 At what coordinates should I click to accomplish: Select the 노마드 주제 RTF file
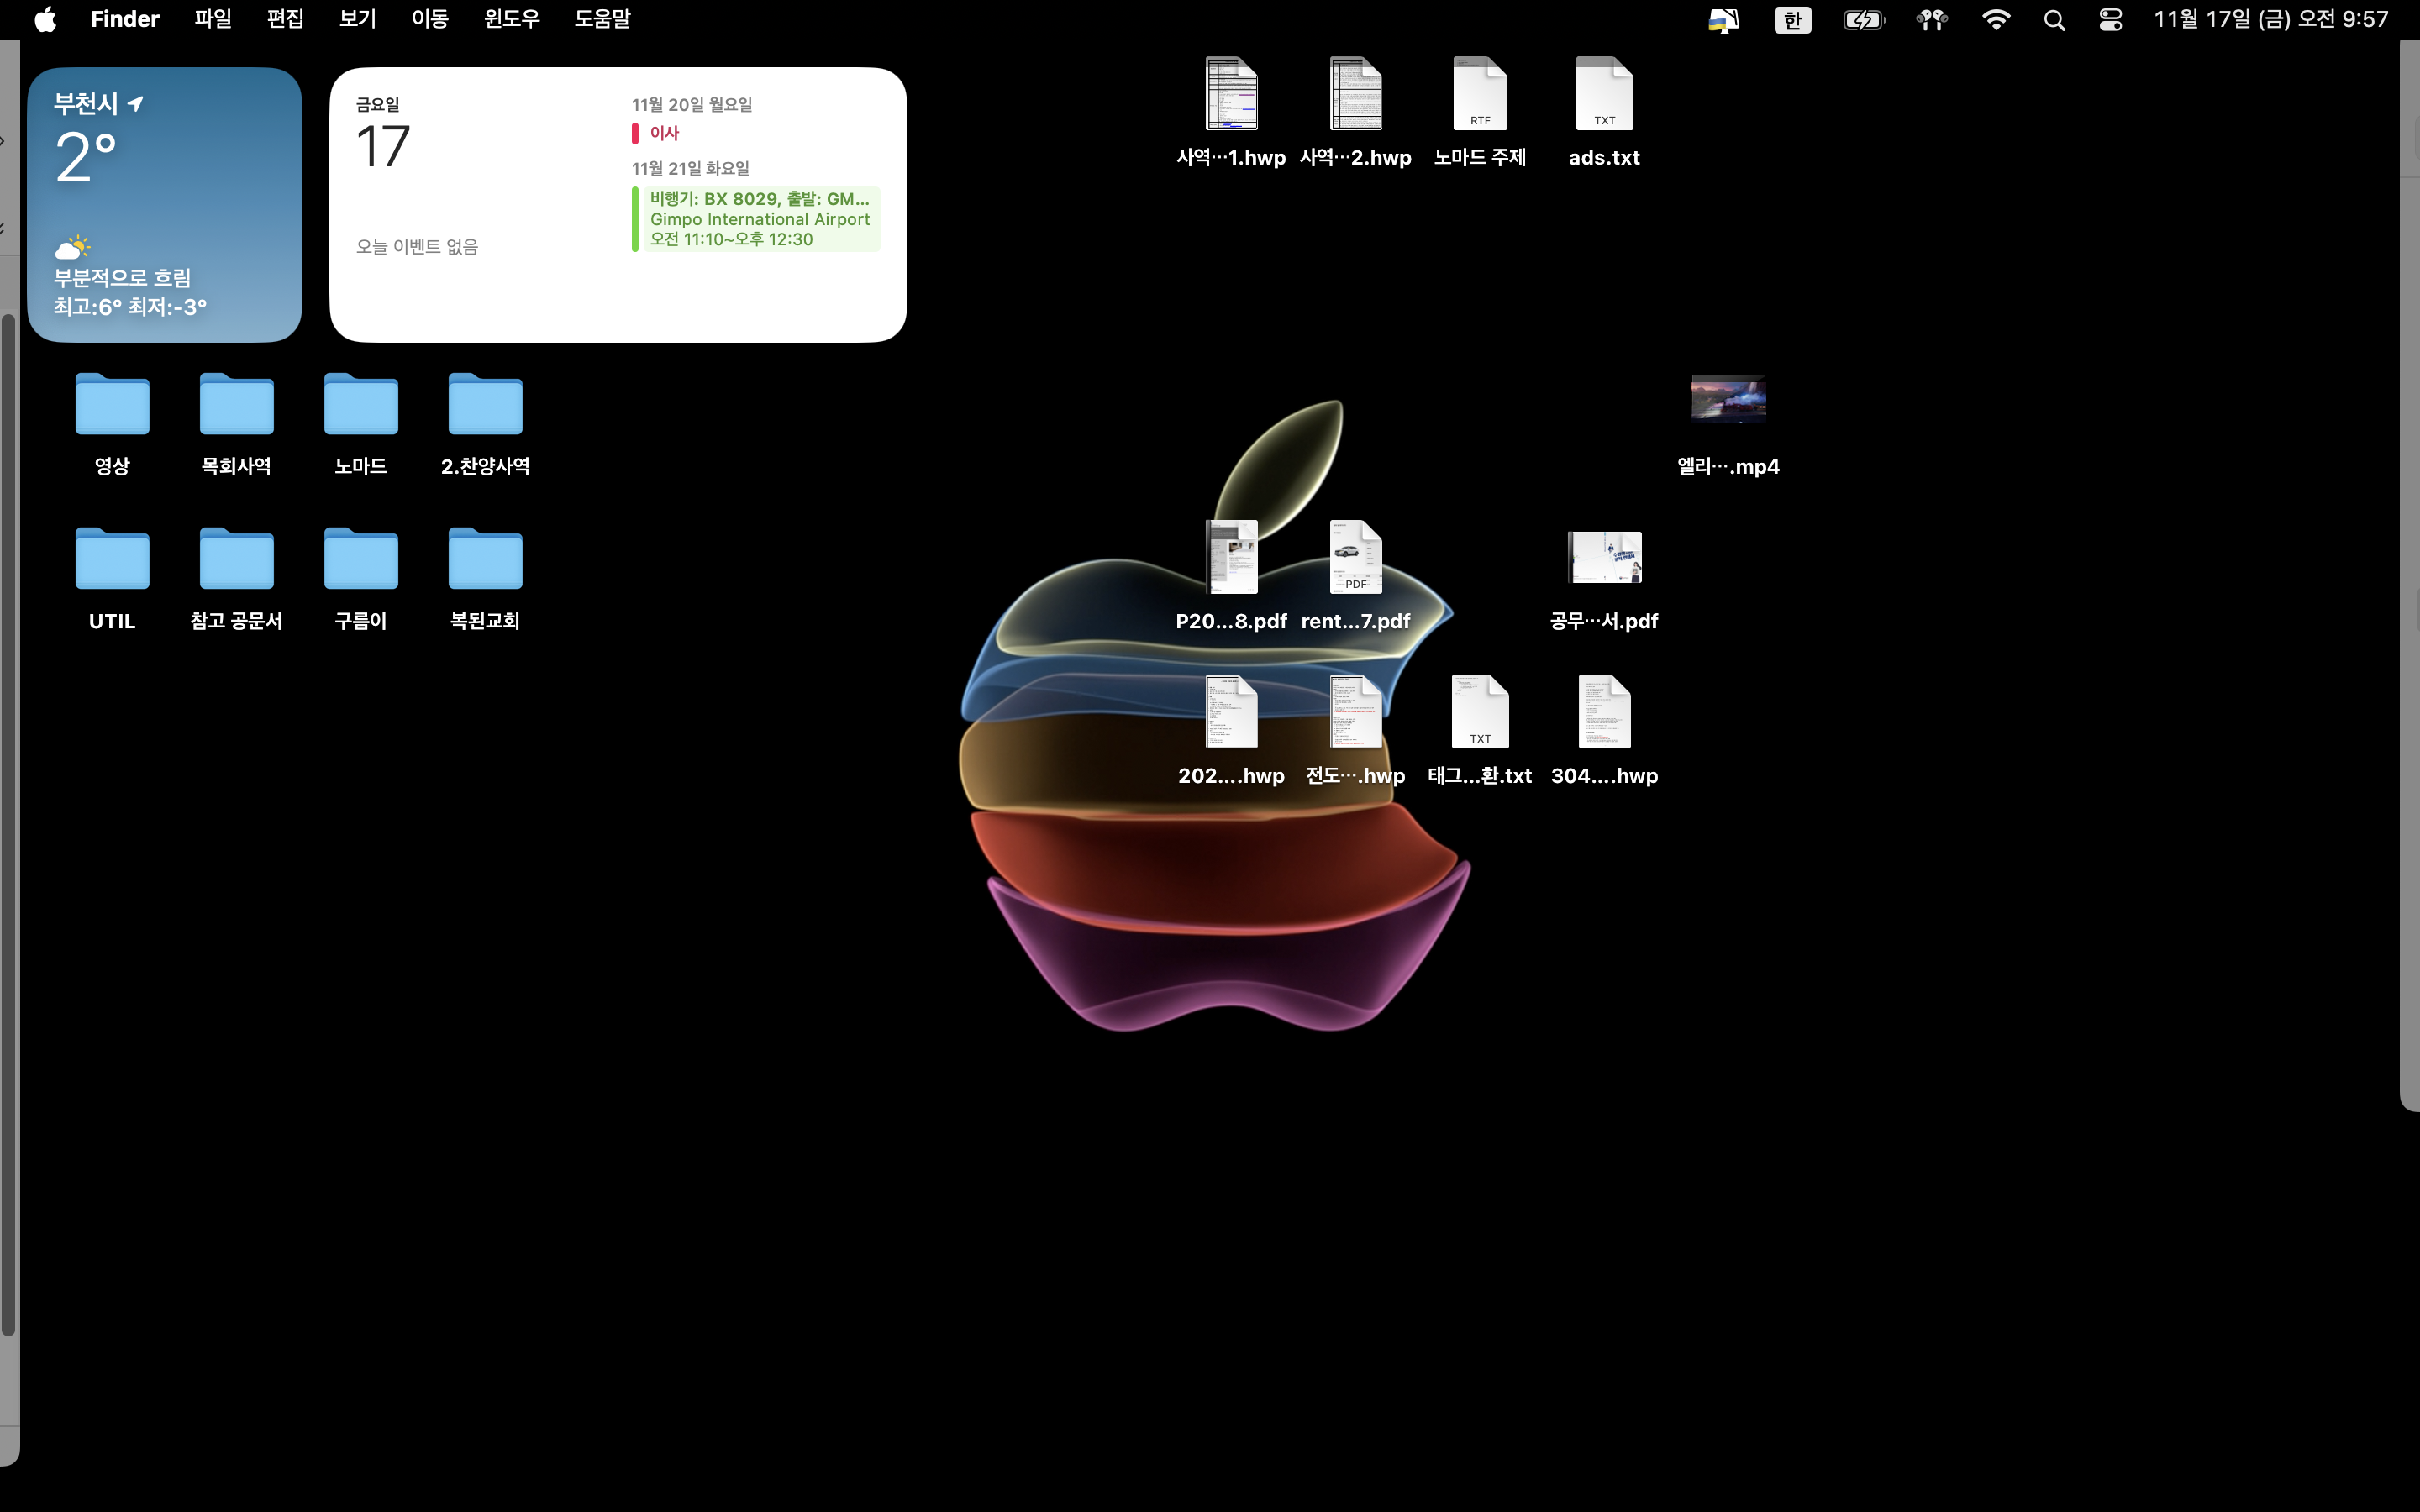1480,95
